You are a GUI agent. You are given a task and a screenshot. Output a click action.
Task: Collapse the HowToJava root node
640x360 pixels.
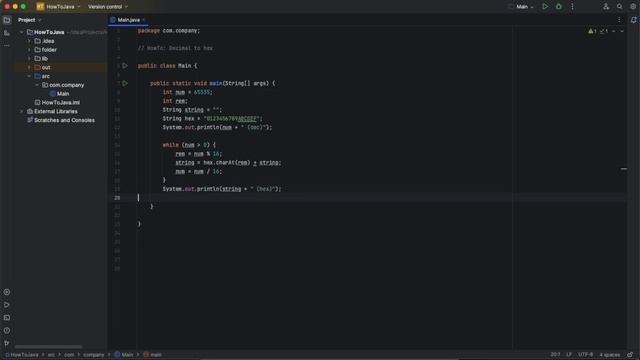click(22, 32)
